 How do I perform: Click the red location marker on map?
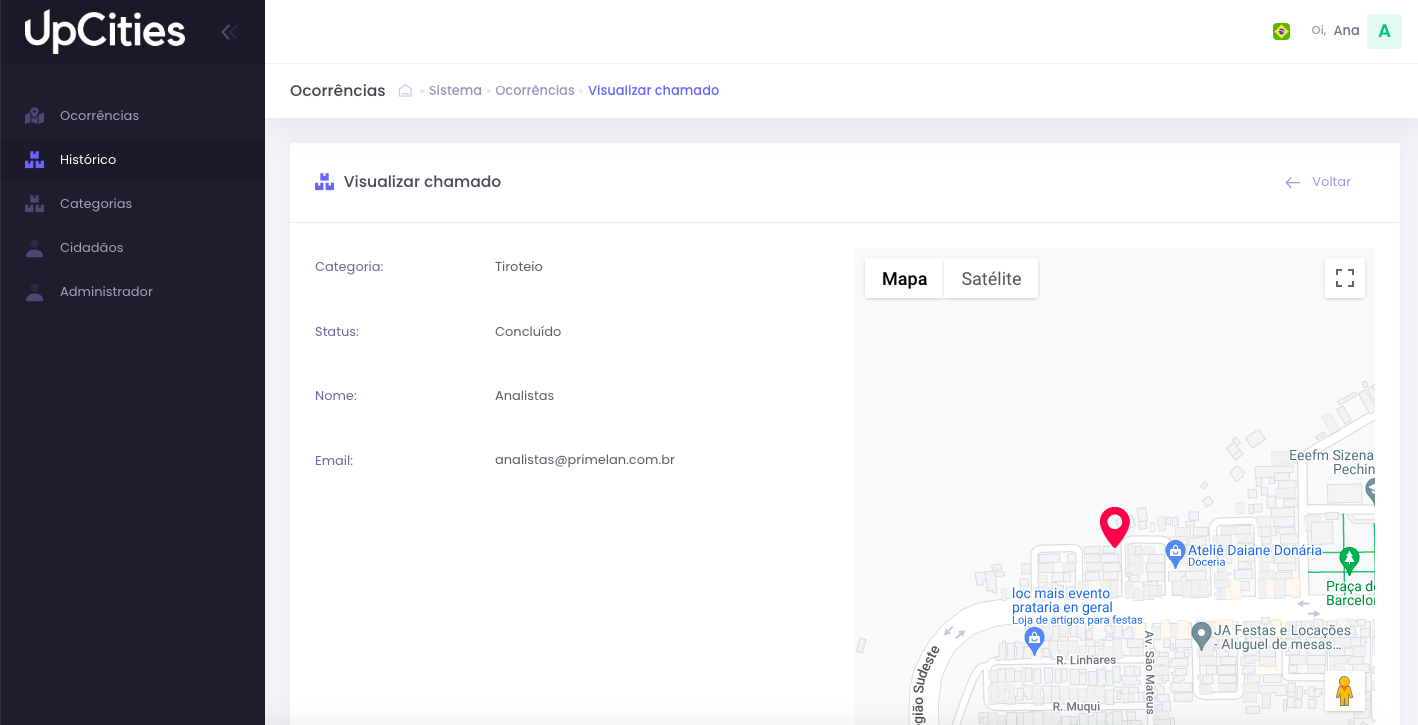(x=1114, y=526)
